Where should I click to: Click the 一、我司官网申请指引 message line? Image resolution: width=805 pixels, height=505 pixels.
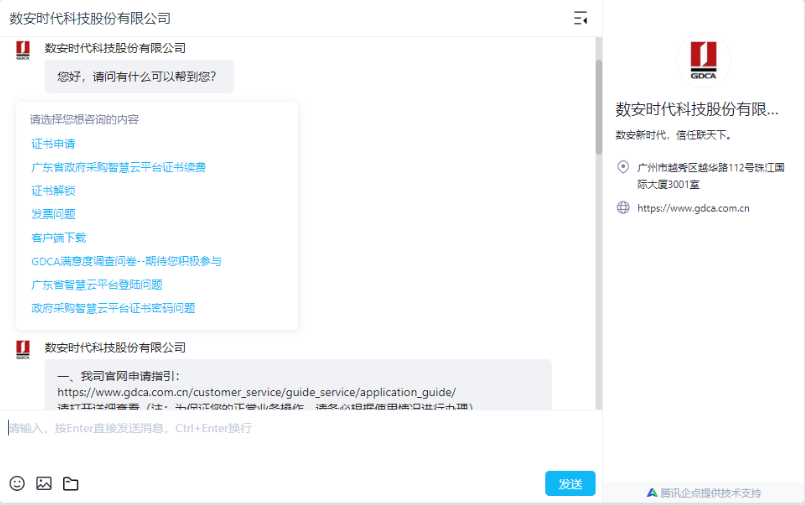[x=118, y=376]
